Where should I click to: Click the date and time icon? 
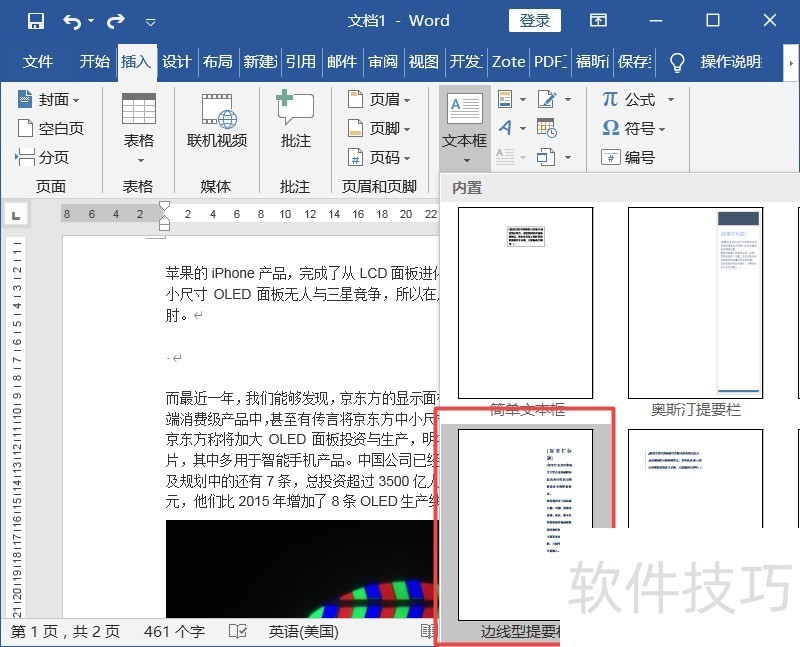[546, 128]
